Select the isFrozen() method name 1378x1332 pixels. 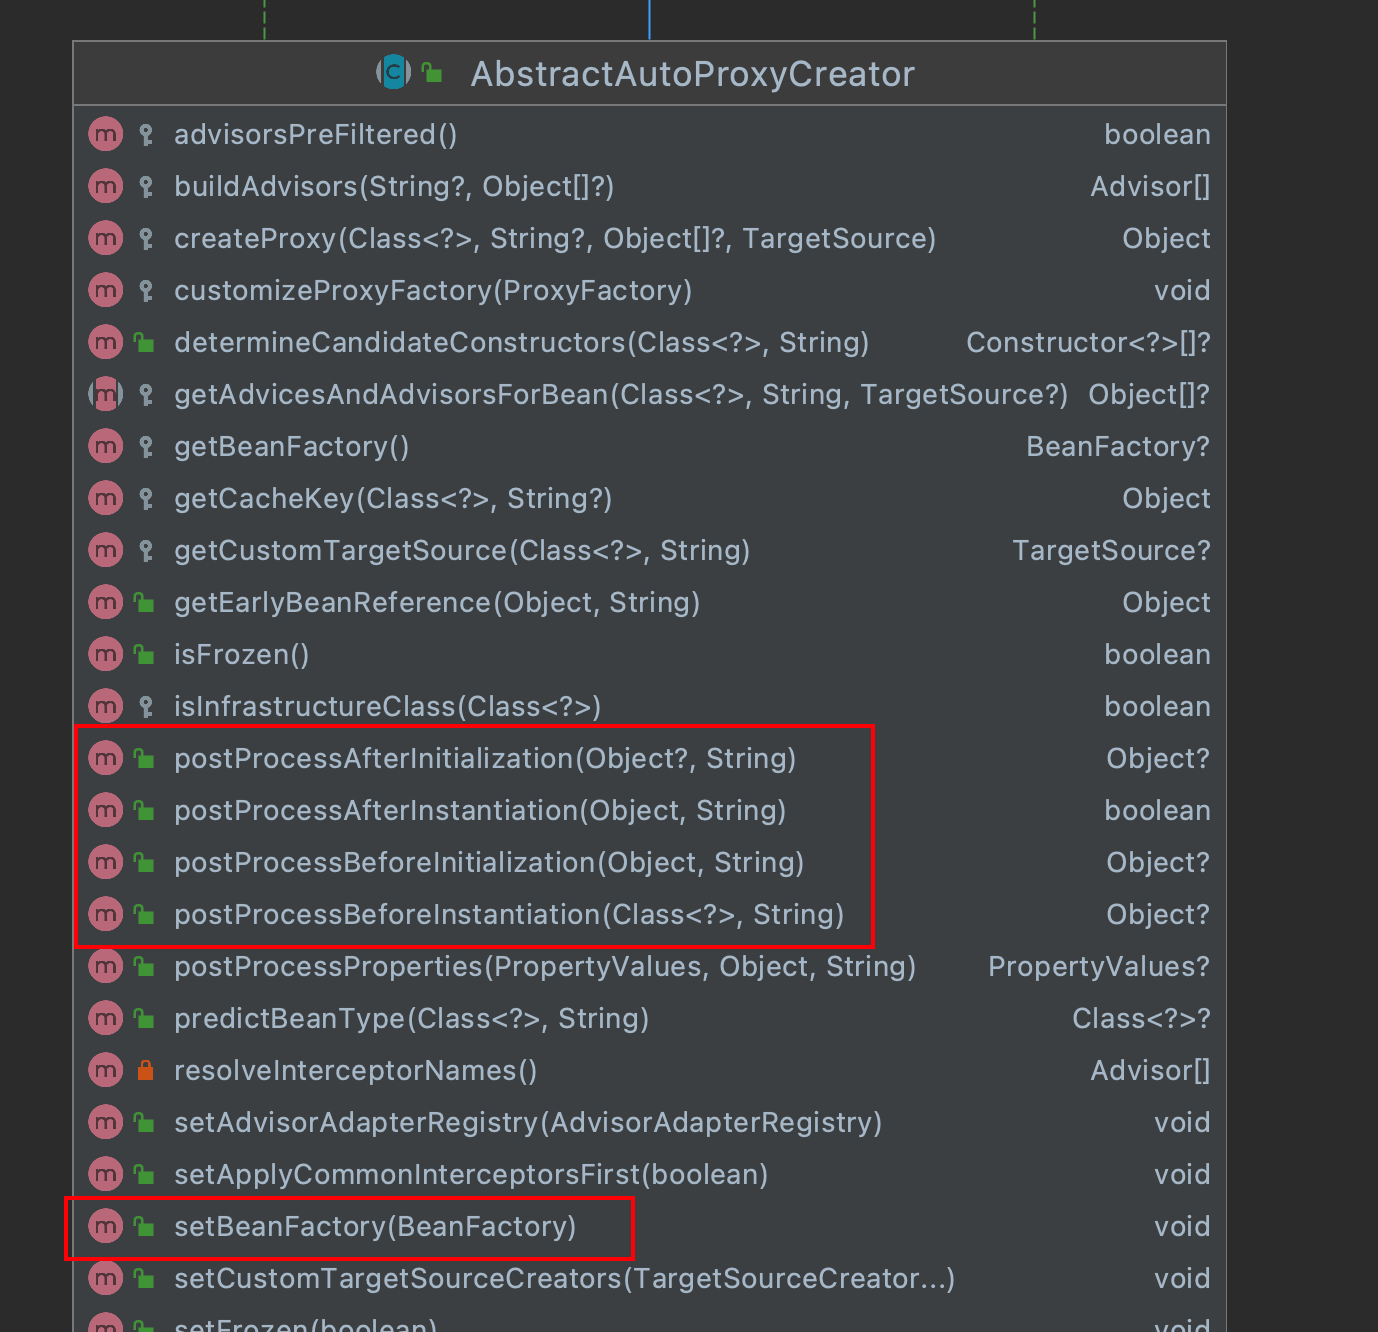click(242, 655)
